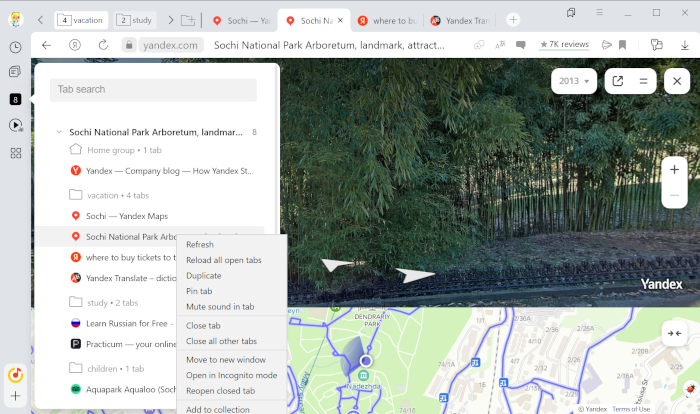Screen dimensions: 700x414
Task: Click the yandex.com address field
Action: (x=170, y=45)
